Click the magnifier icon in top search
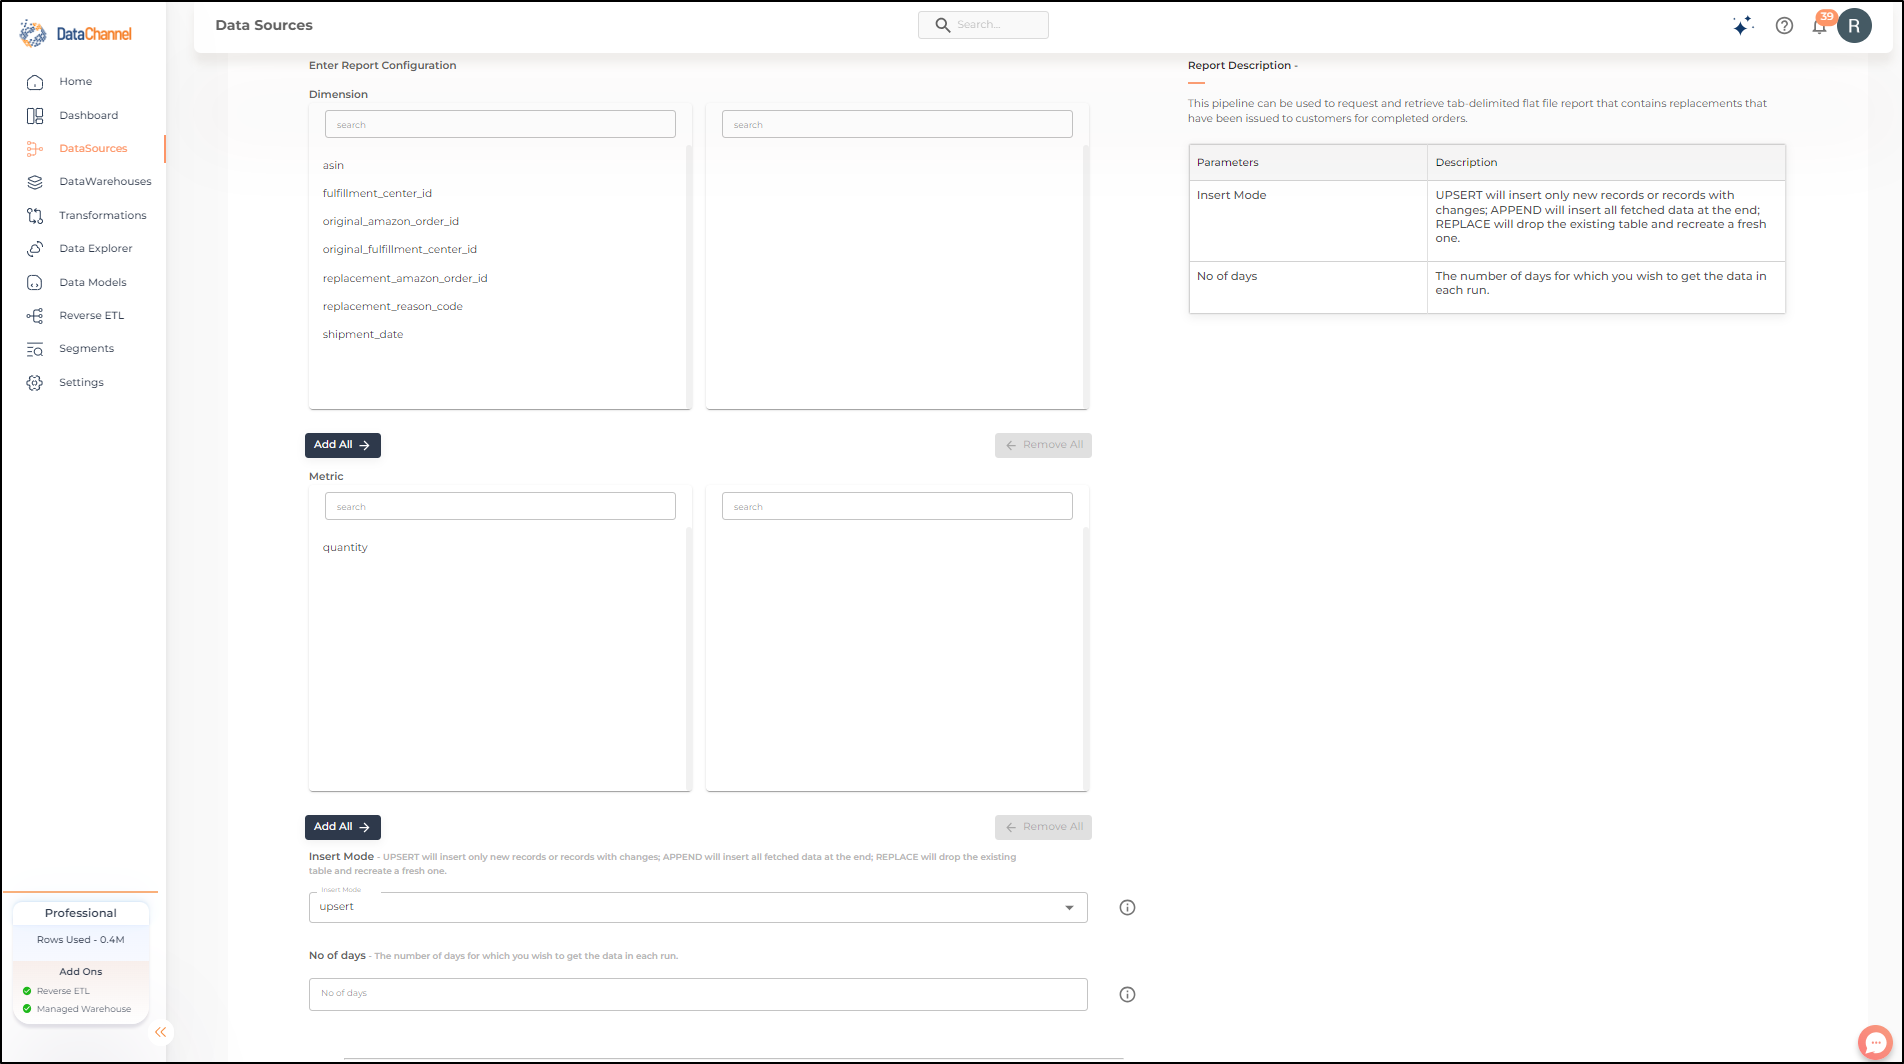The image size is (1904, 1064). tap(942, 25)
